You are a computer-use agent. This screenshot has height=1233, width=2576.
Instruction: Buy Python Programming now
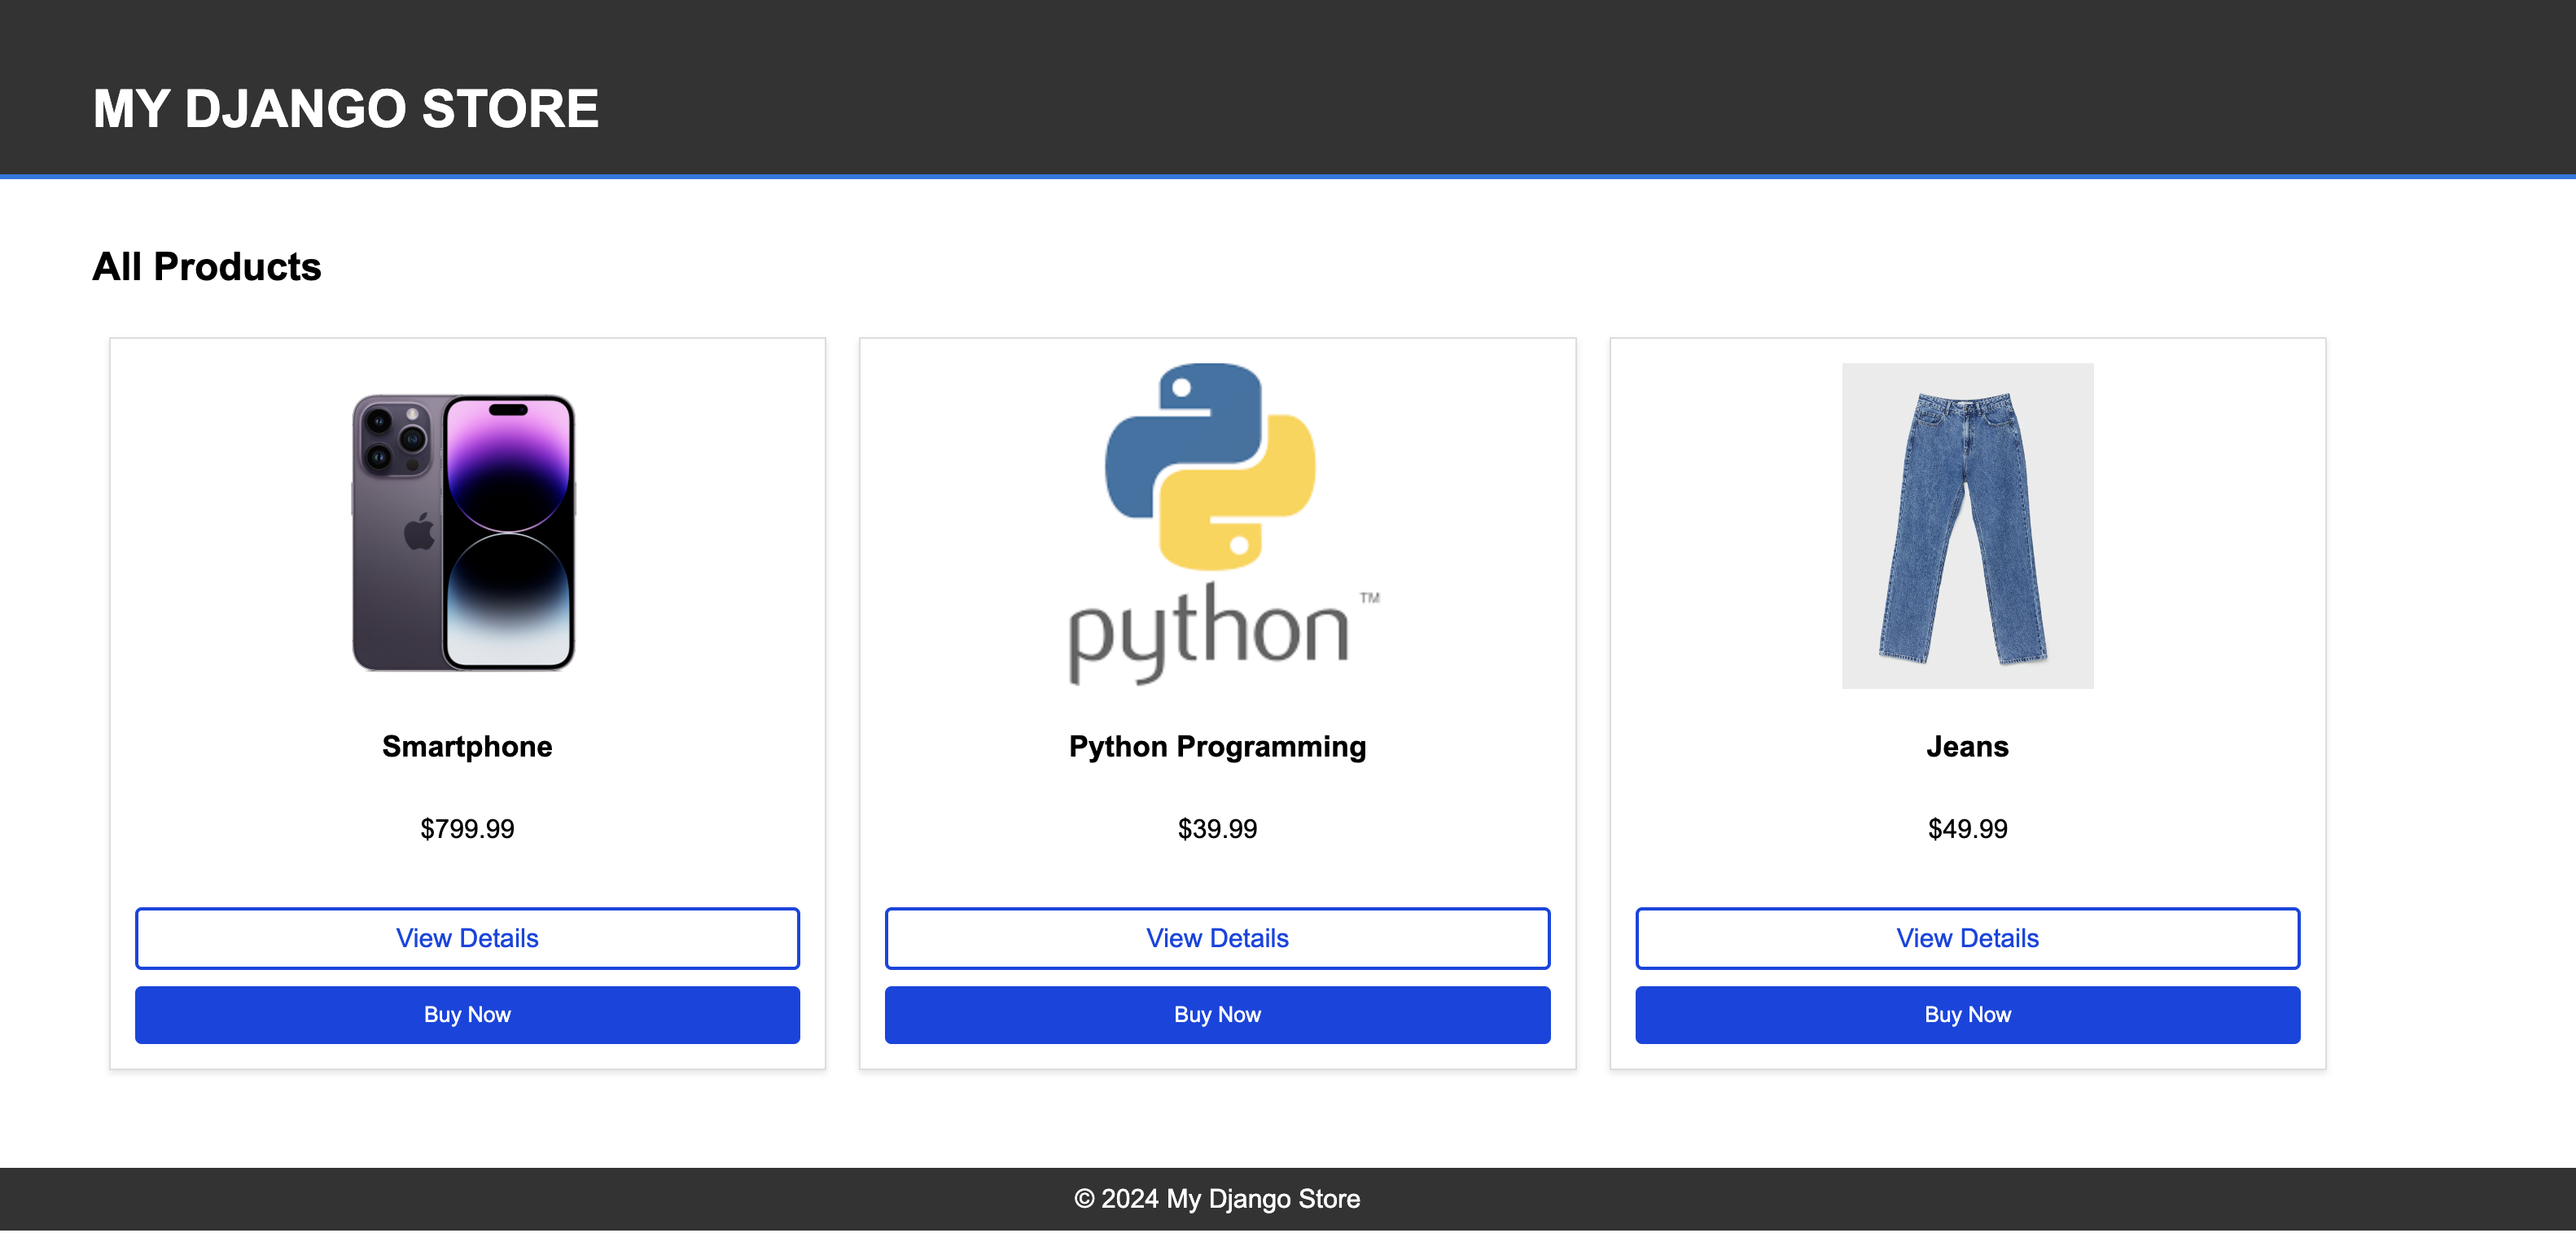coord(1217,1015)
